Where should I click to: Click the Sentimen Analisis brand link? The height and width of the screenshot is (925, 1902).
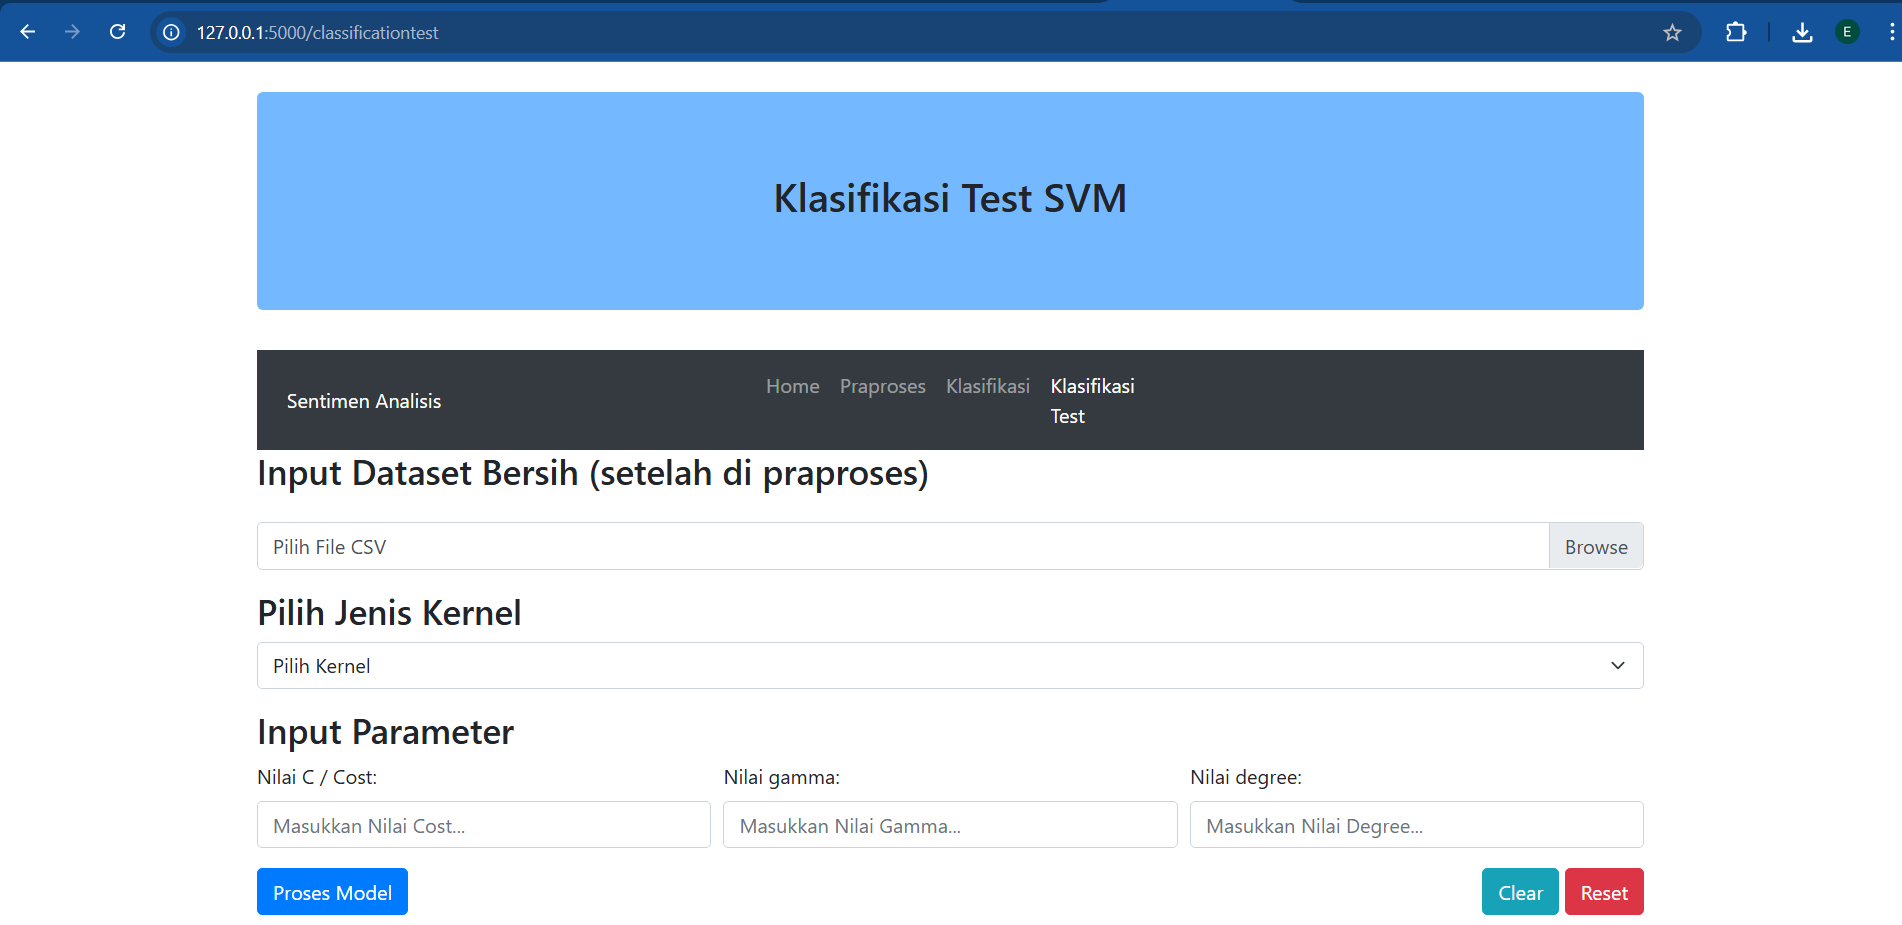pos(364,401)
